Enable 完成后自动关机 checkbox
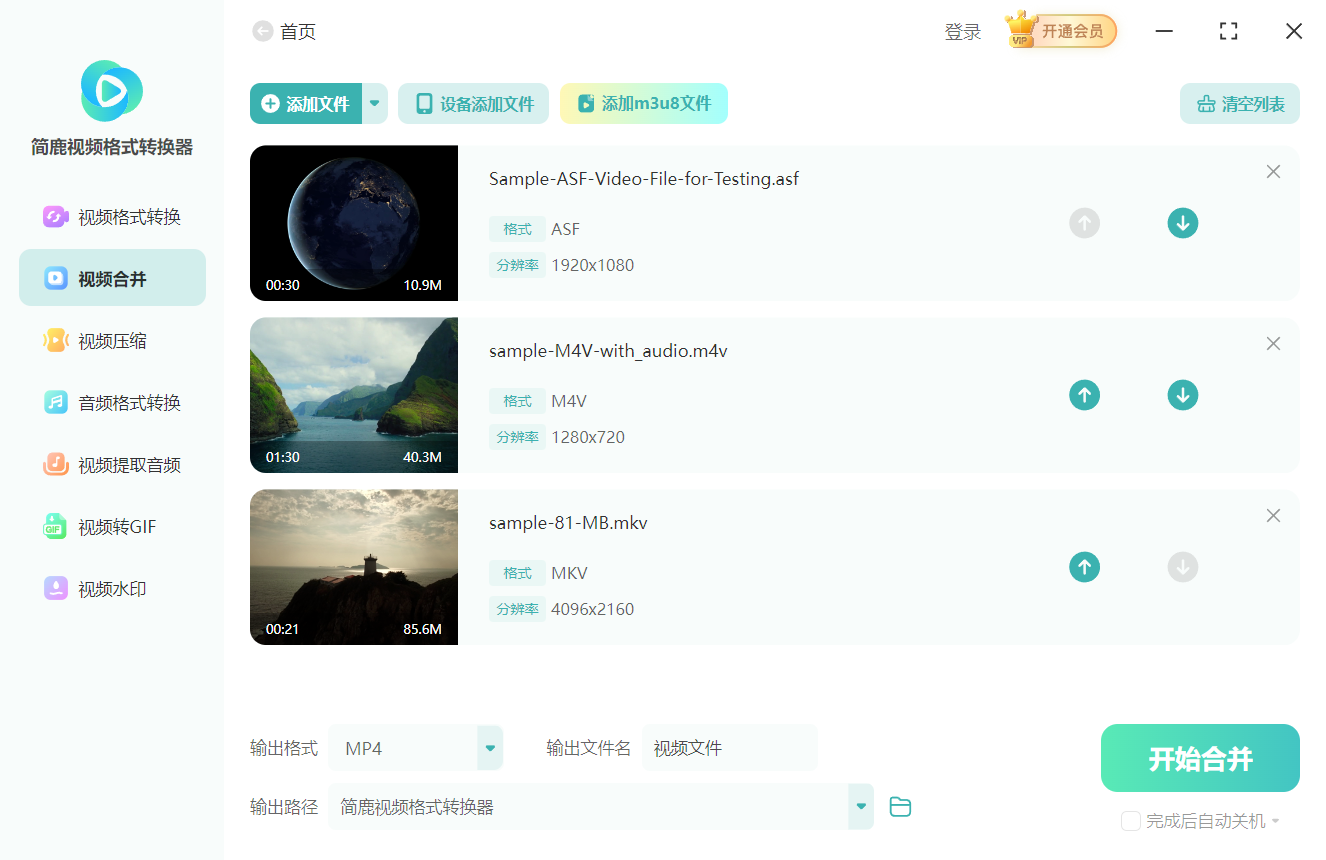Viewport: 1326px width, 860px height. click(1130, 820)
